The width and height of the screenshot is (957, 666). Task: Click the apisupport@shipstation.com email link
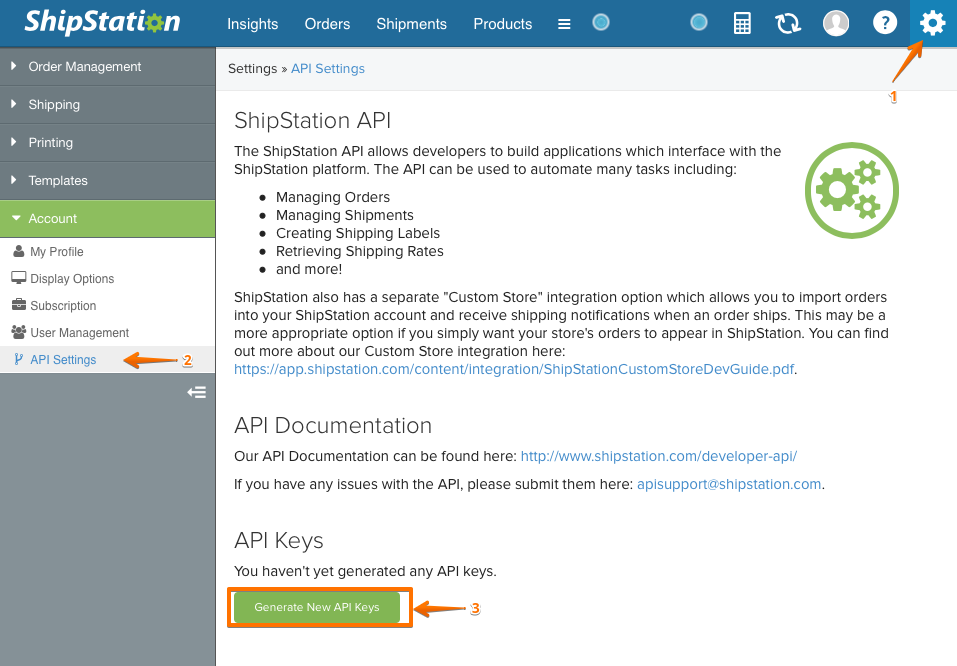coord(729,484)
